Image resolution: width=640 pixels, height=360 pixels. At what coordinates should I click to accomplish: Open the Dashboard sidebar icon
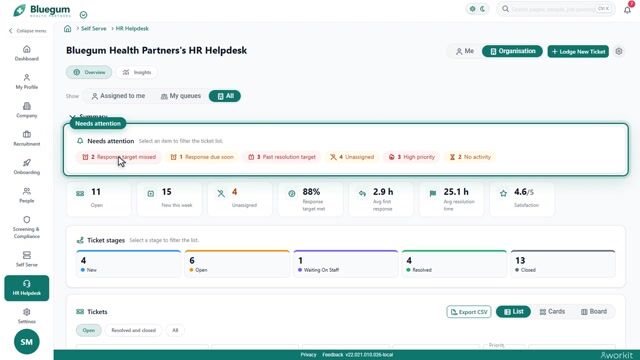click(x=27, y=53)
